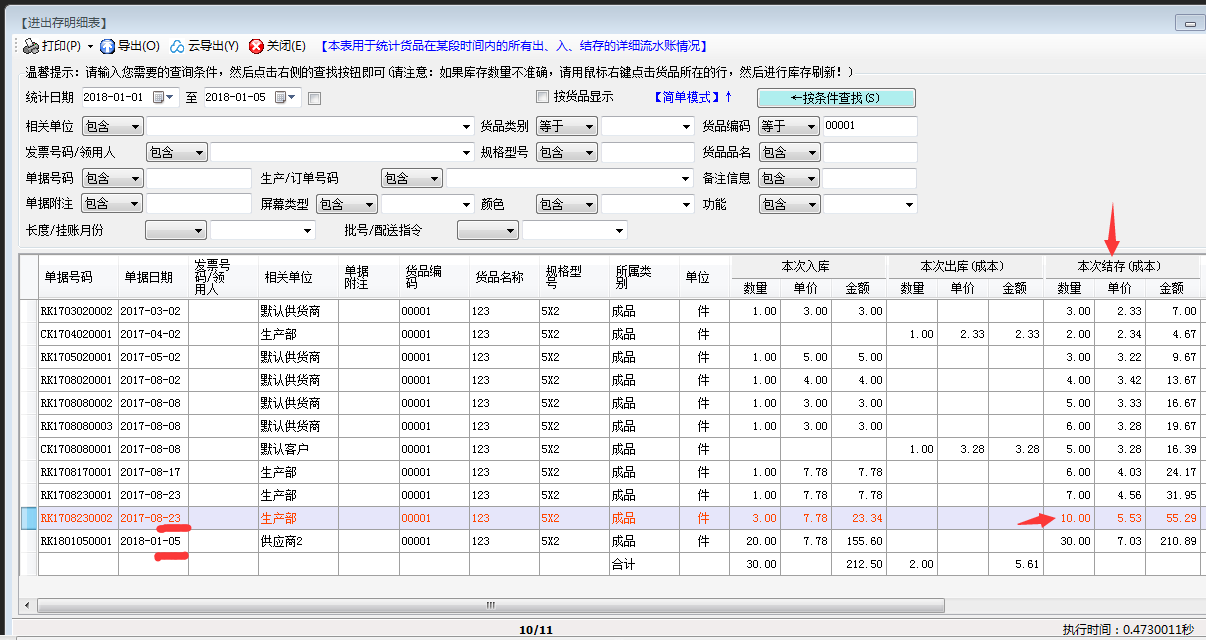The image size is (1206, 640).
Task: Enable the 按货品显示 checkbox
Action: coord(540,98)
